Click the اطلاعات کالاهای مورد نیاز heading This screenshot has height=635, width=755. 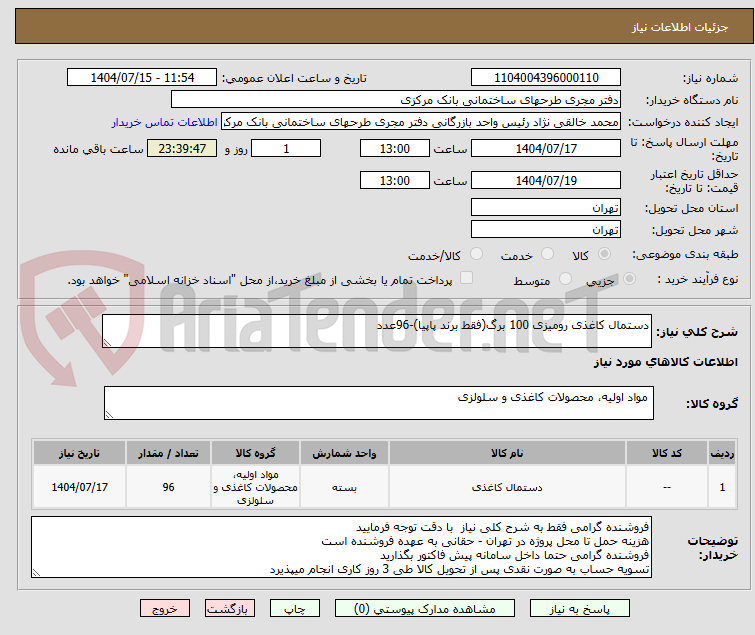(665, 362)
